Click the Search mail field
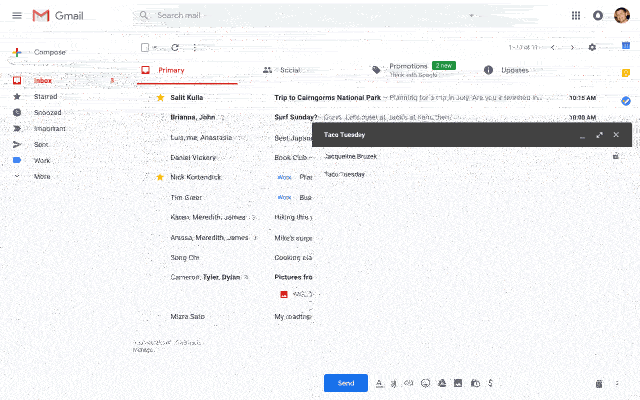640x400 pixels. 310,16
